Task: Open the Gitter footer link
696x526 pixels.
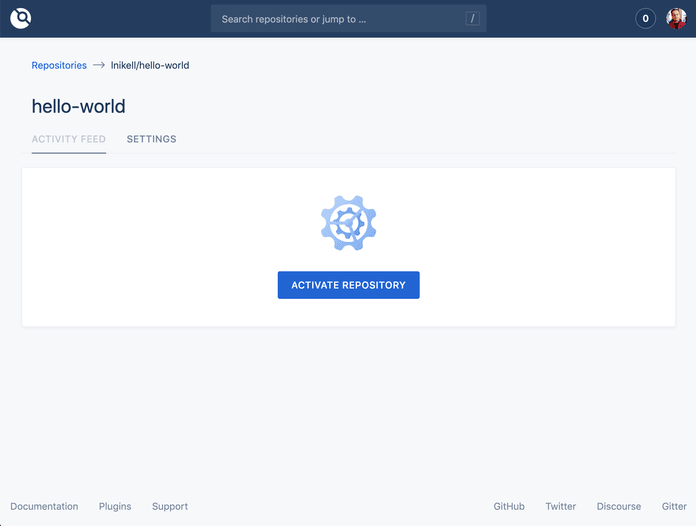Action: pos(674,506)
